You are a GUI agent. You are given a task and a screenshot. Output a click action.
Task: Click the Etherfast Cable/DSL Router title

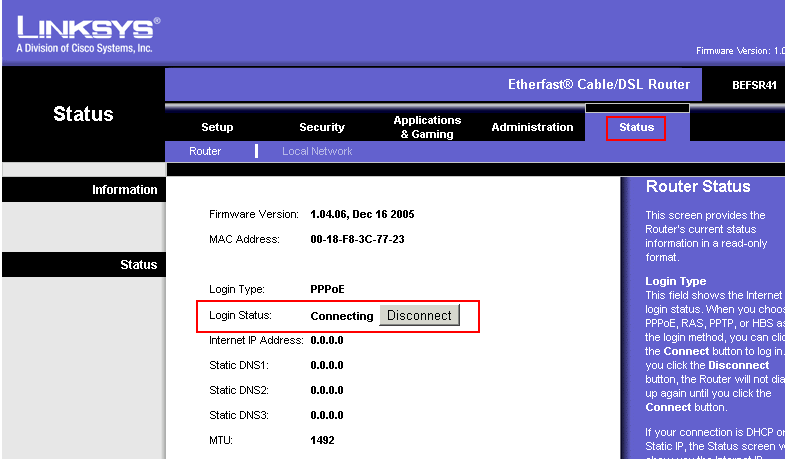(598, 85)
